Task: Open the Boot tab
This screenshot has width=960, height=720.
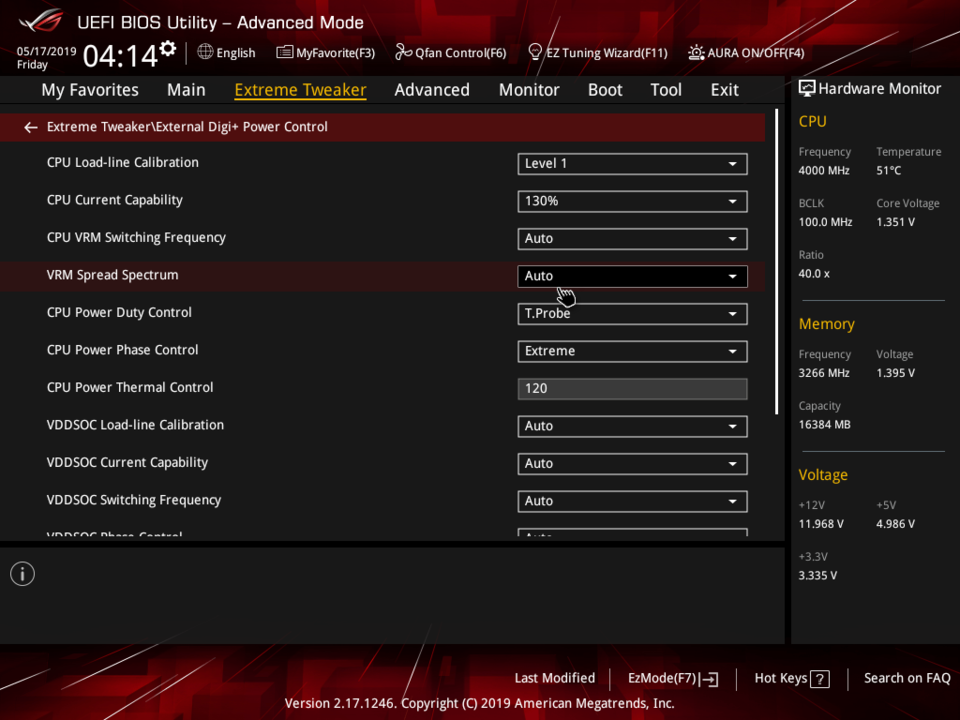Action: [605, 90]
